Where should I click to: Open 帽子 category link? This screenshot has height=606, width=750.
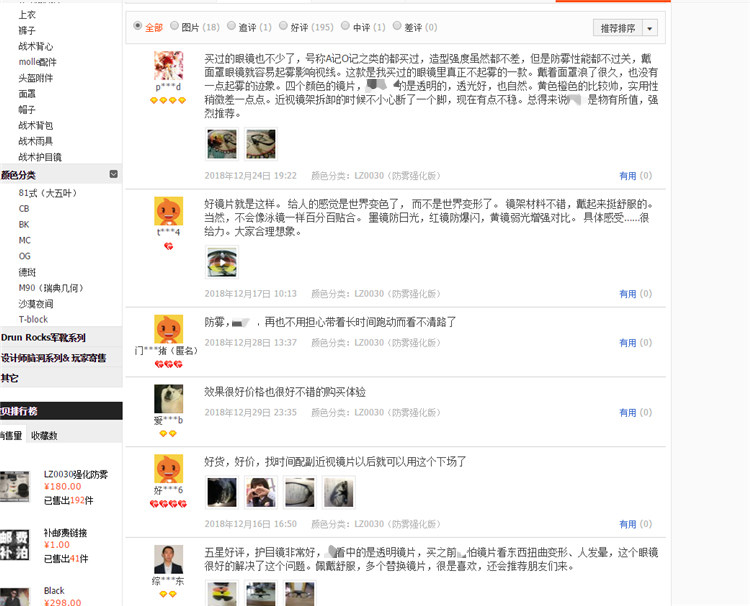[x=27, y=110]
